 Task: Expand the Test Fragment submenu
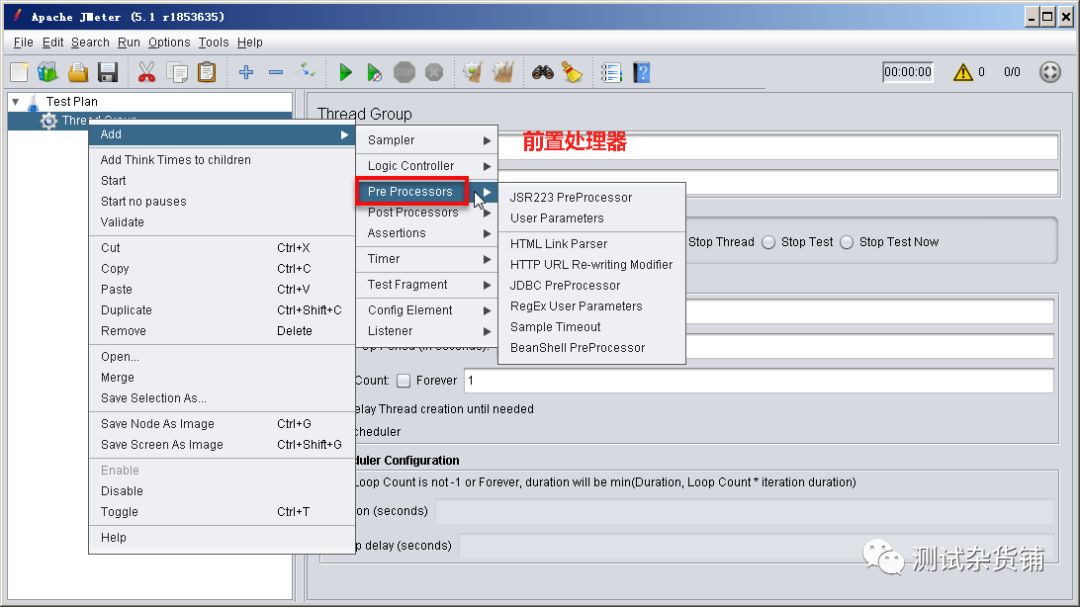[x=427, y=285]
